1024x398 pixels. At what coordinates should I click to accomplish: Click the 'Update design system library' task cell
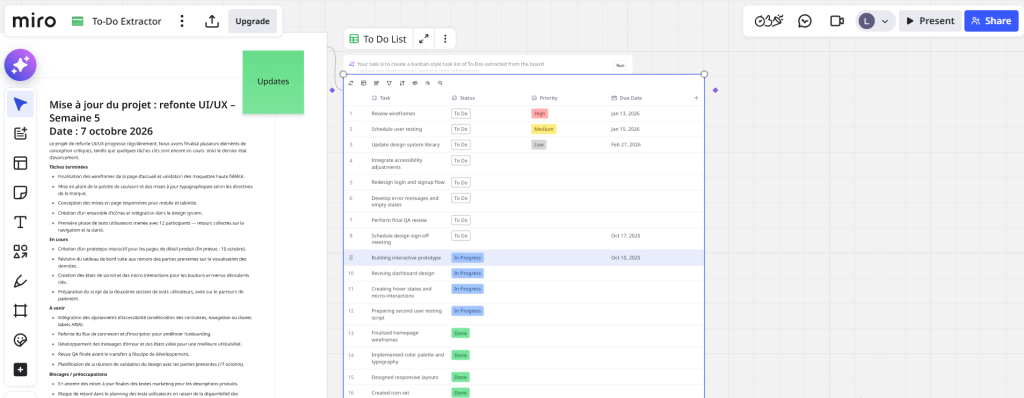tap(405, 145)
